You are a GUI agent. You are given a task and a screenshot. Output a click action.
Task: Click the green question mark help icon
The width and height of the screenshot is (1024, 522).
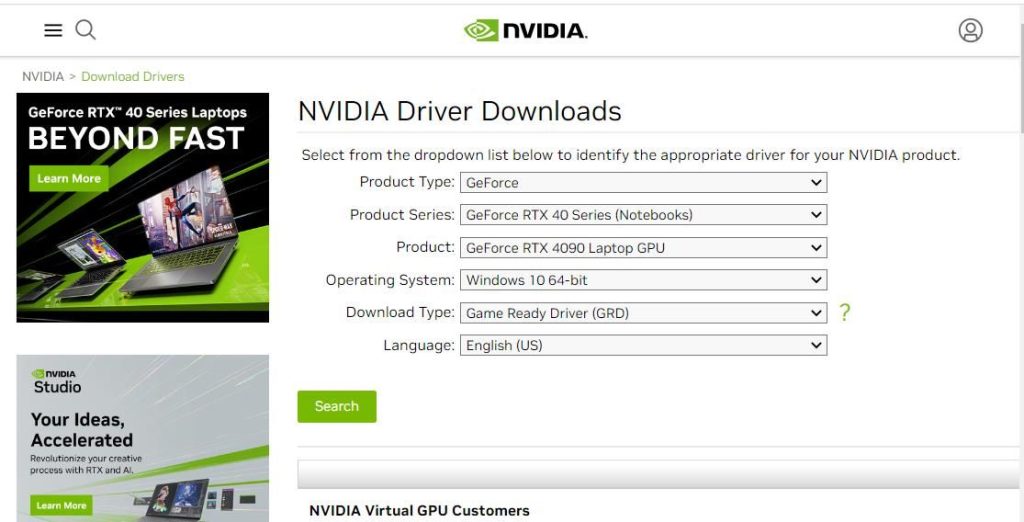point(845,313)
